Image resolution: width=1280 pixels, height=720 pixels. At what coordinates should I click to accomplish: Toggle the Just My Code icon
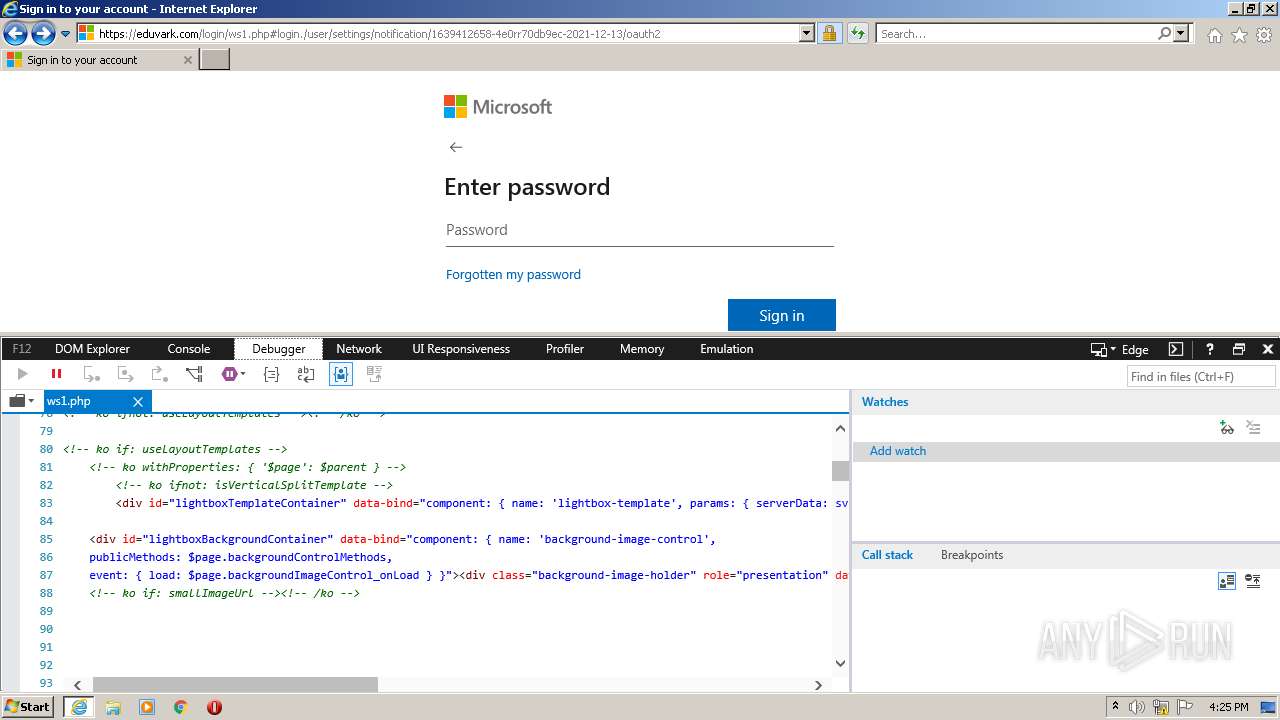coord(341,374)
